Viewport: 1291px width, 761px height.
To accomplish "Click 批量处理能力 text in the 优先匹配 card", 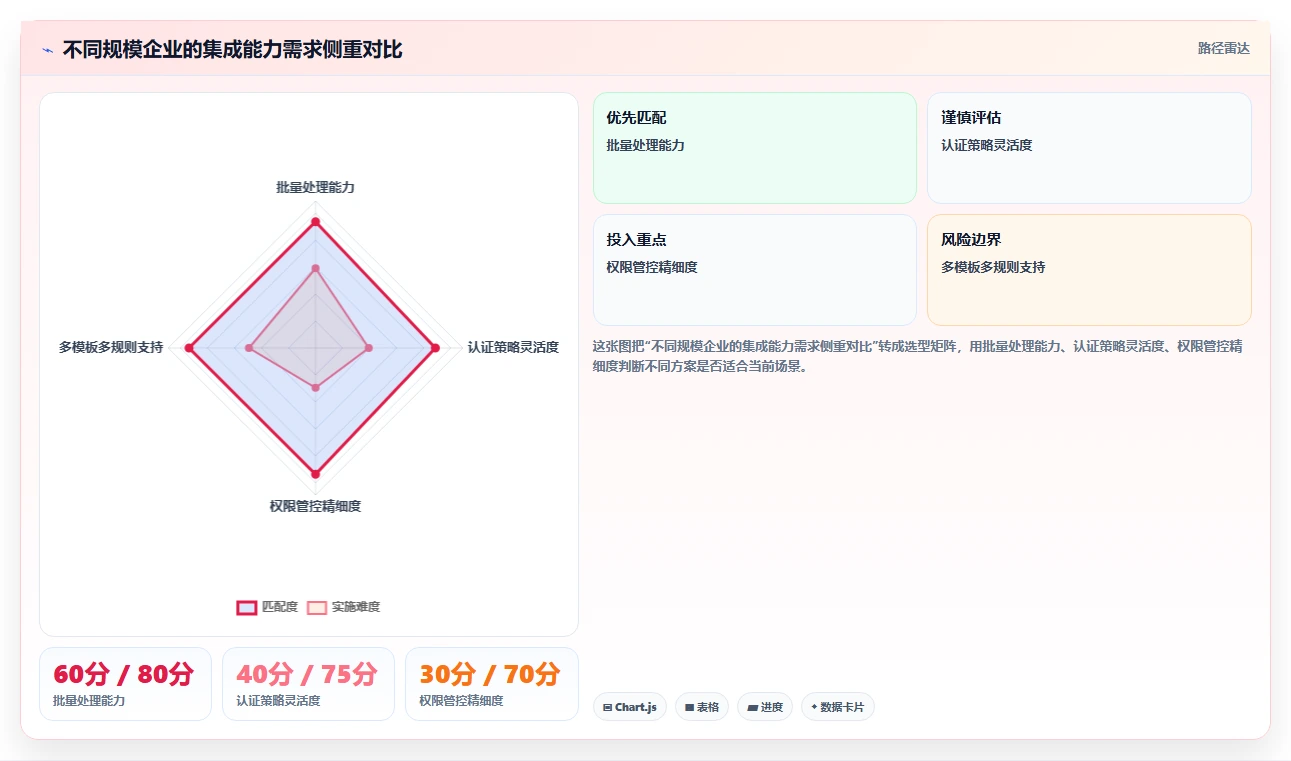I will 645,145.
